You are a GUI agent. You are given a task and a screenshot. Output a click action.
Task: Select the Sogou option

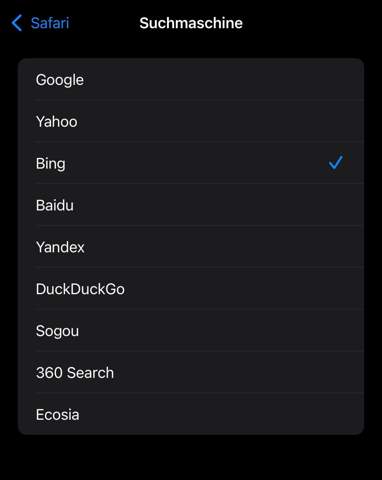click(x=191, y=331)
